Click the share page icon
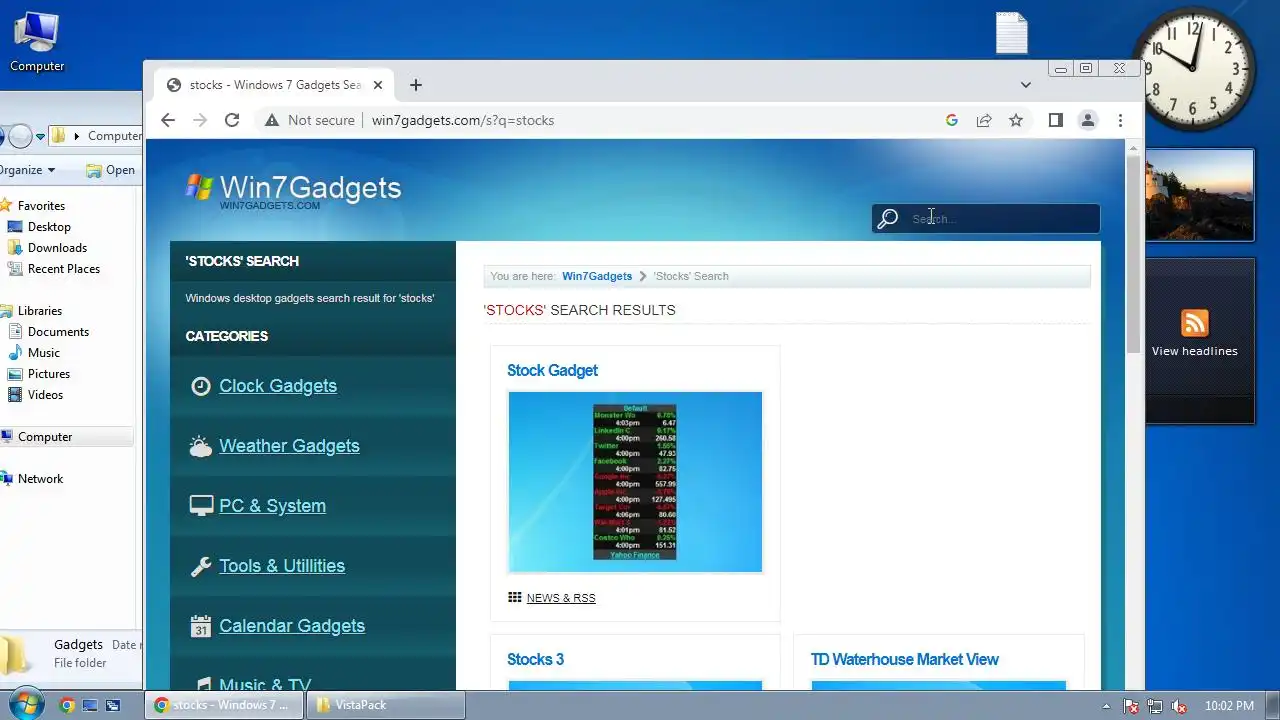This screenshot has width=1280, height=720. tap(984, 120)
